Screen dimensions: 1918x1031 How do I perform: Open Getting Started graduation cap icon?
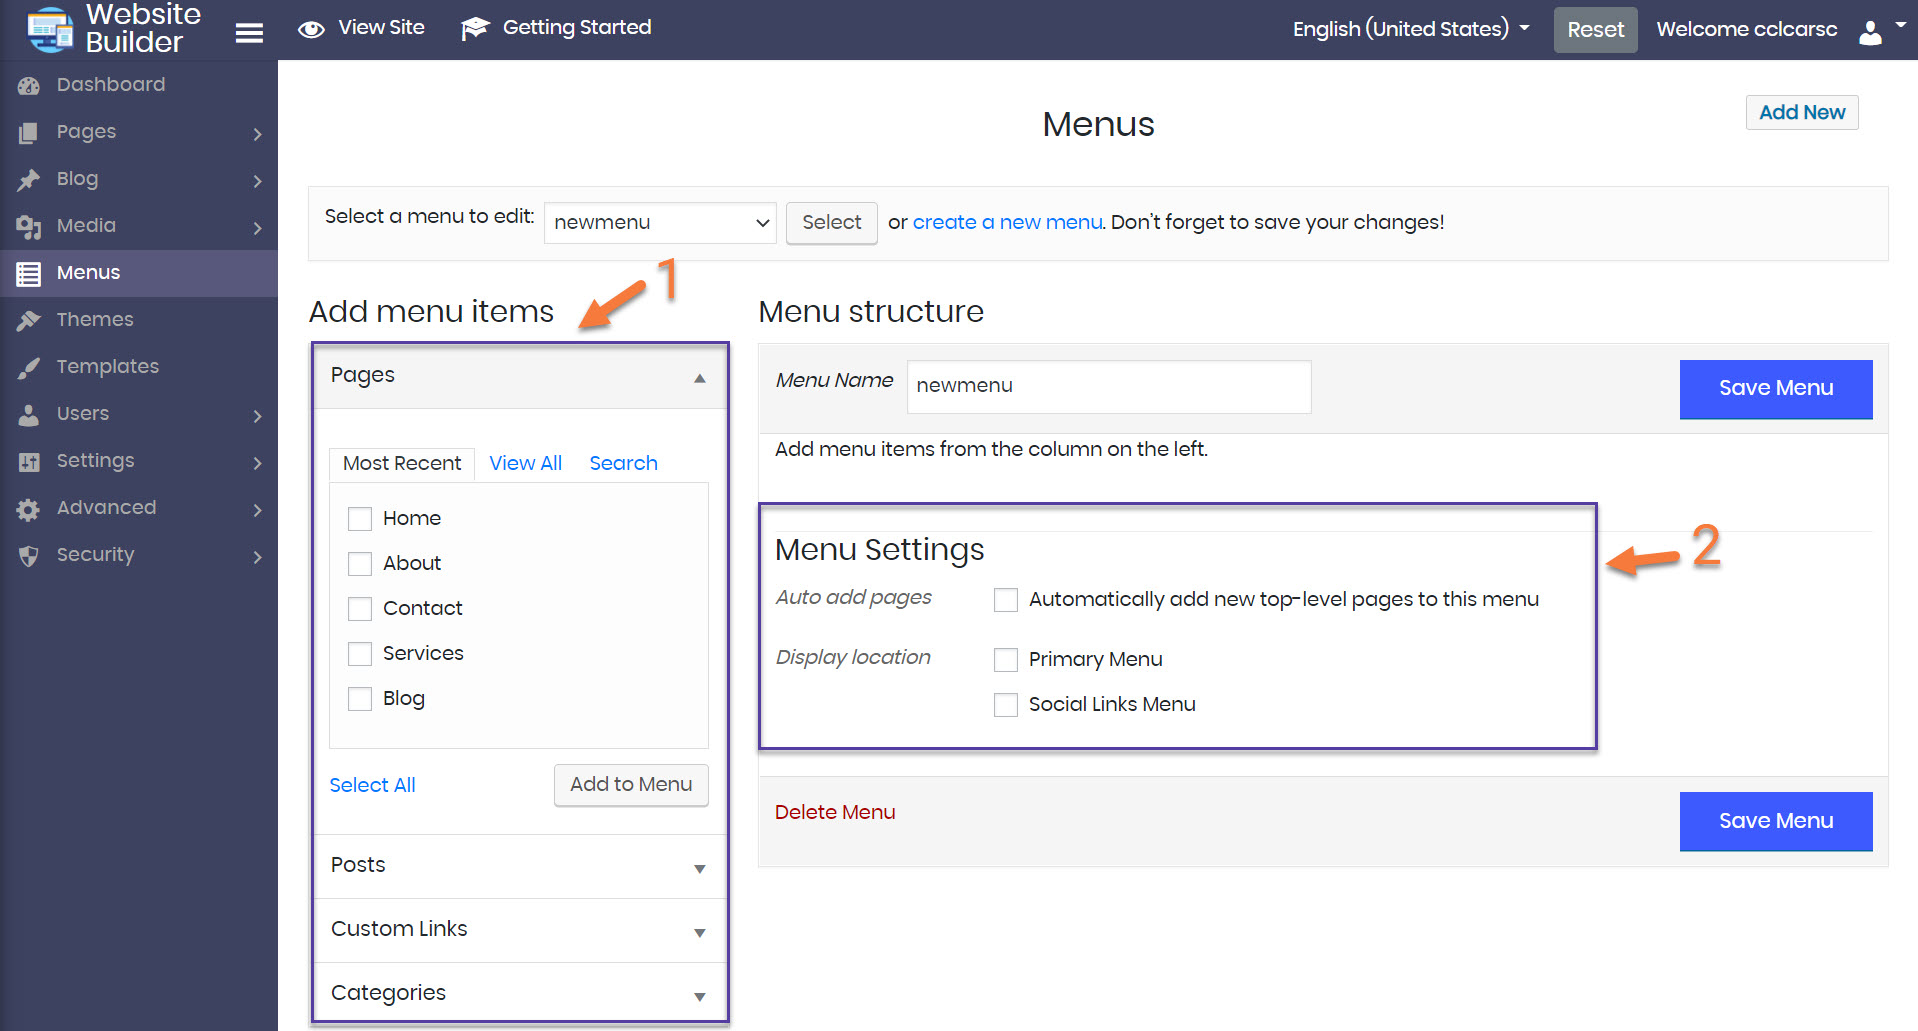[x=475, y=29]
